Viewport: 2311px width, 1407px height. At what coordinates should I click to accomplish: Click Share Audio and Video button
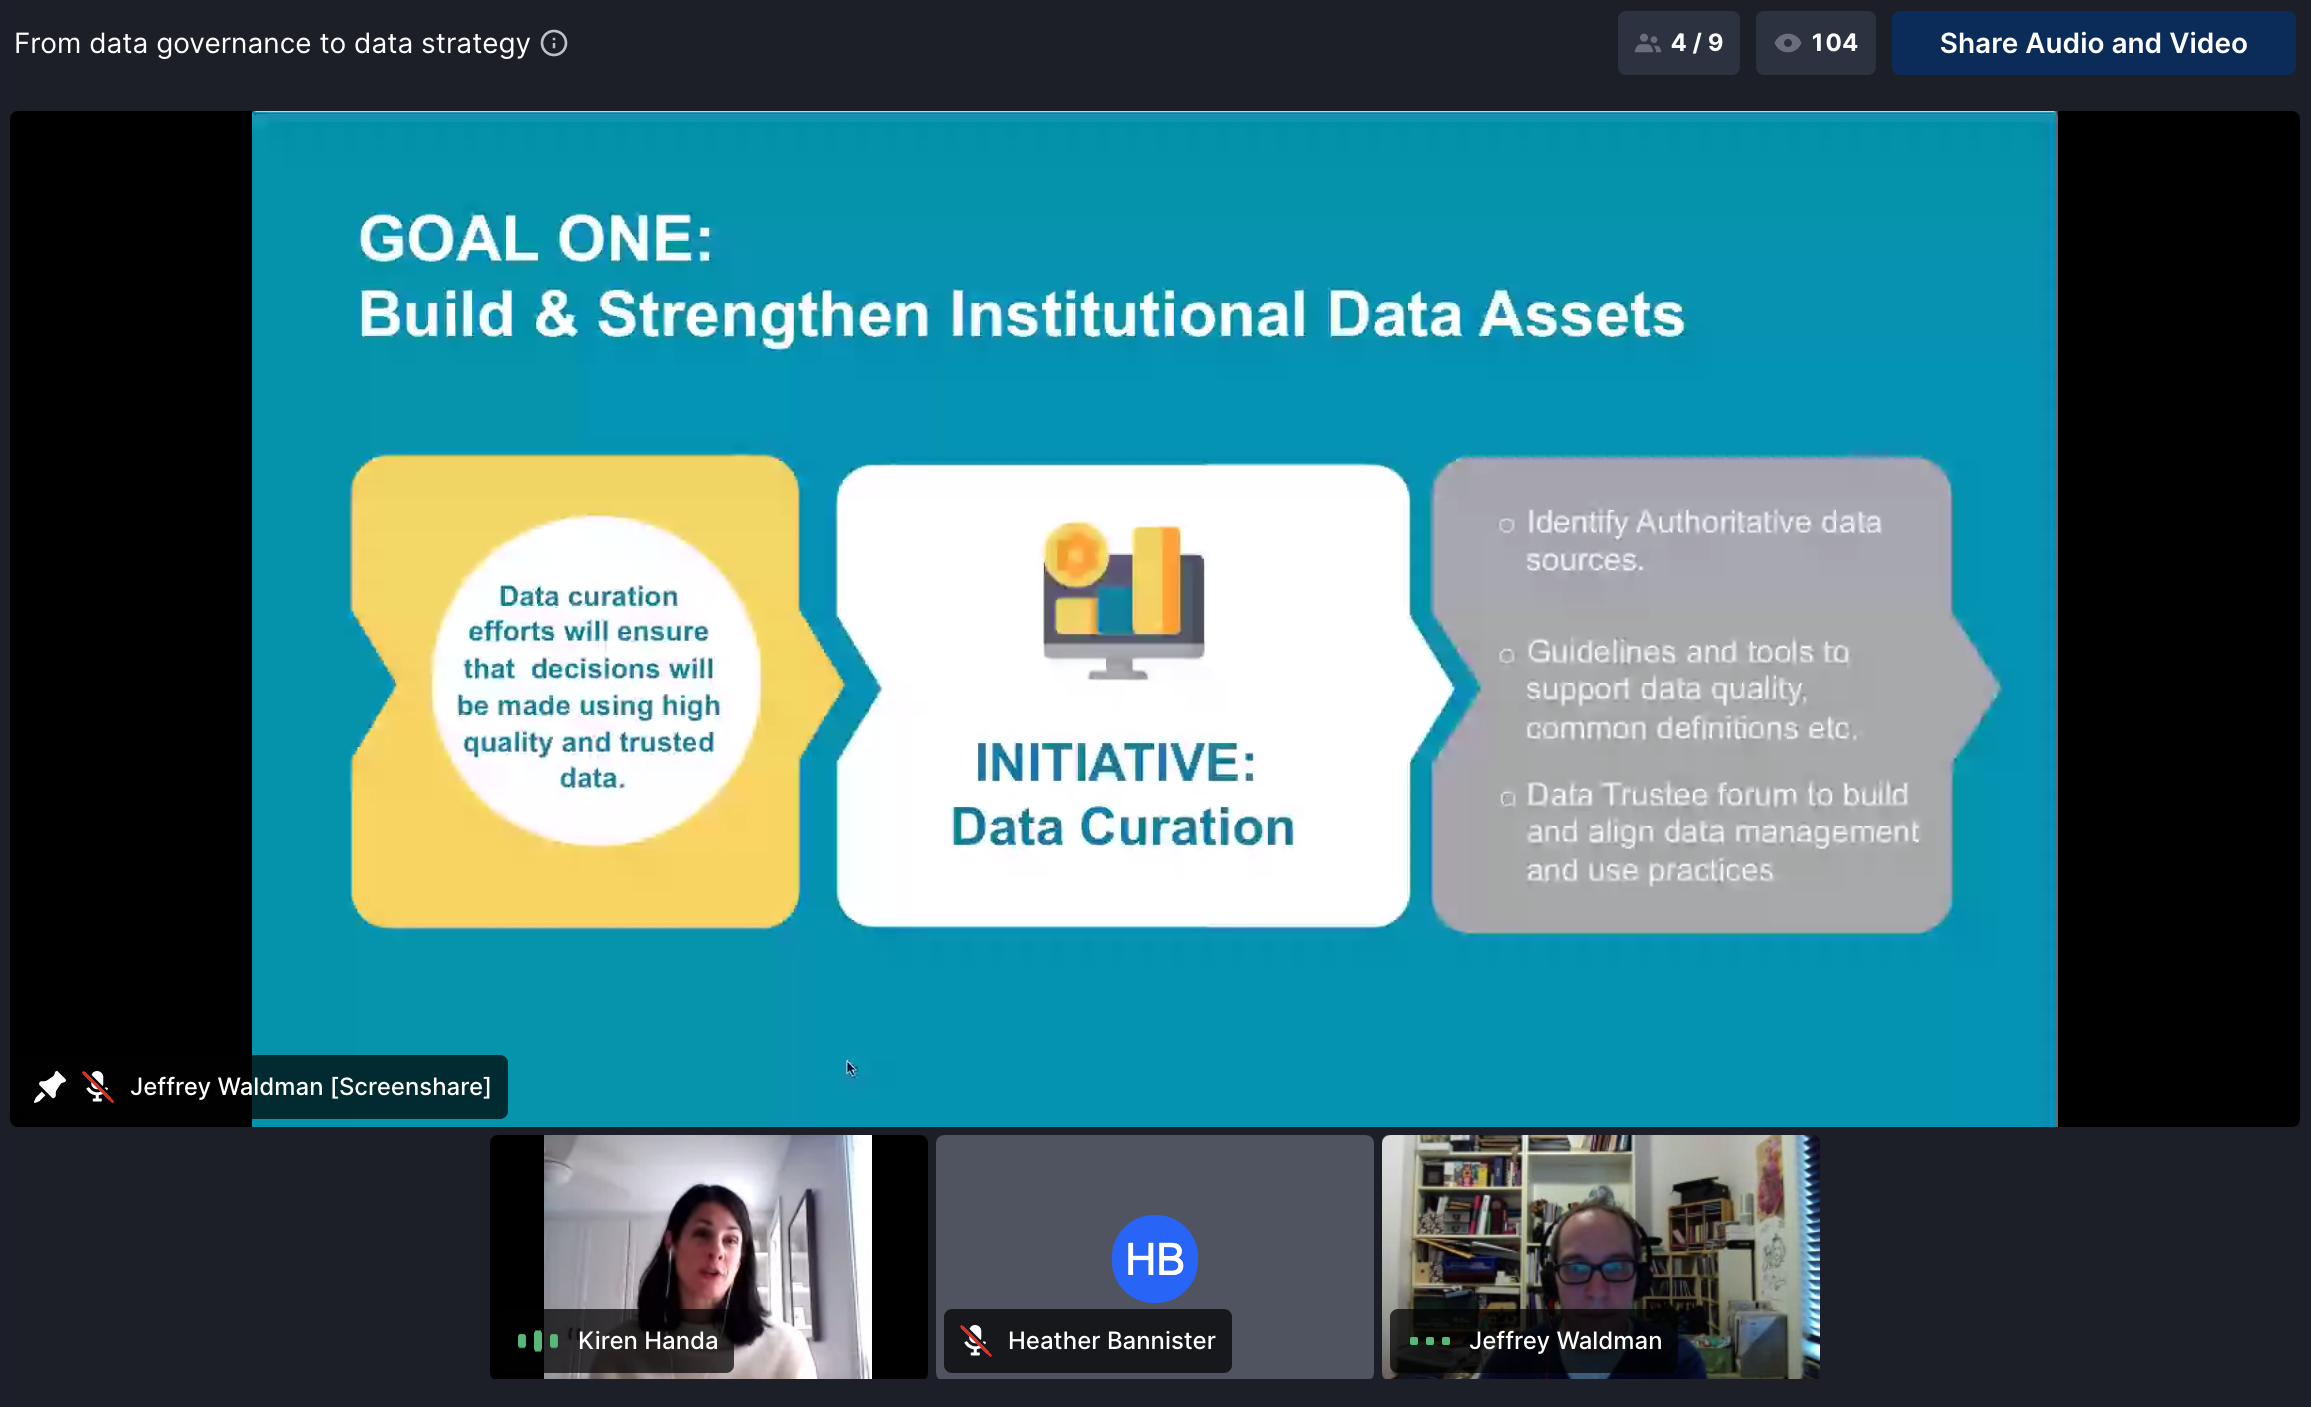coord(2093,43)
